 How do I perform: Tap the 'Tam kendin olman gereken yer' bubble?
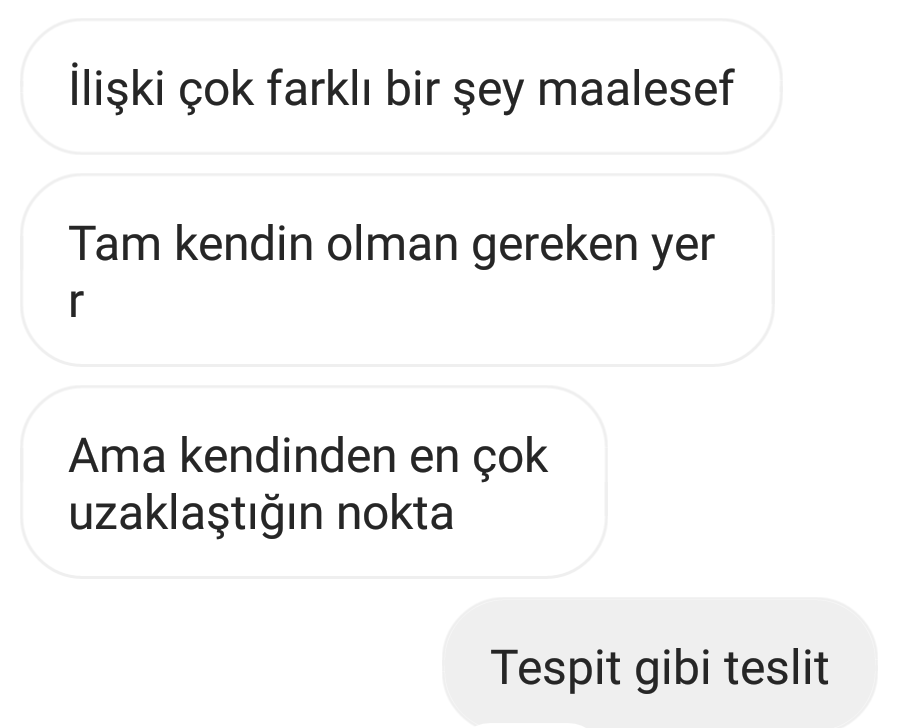coord(397,270)
